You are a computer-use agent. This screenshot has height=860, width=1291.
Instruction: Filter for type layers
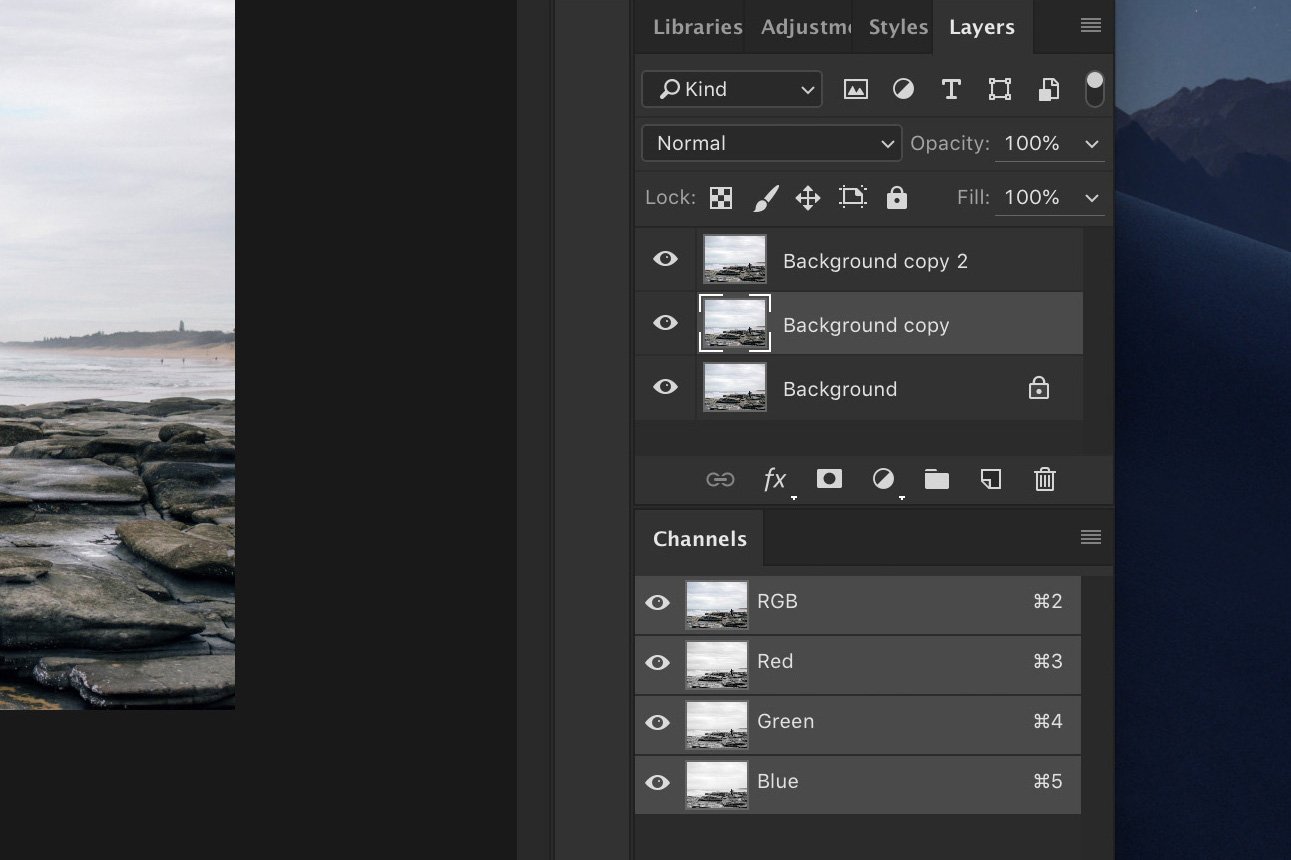coord(950,89)
